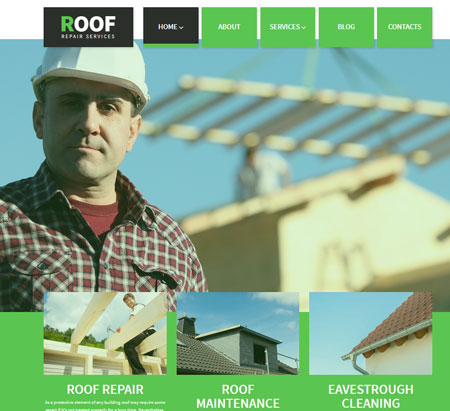Navigate to the Blog page
450x411 pixels.
(x=346, y=27)
